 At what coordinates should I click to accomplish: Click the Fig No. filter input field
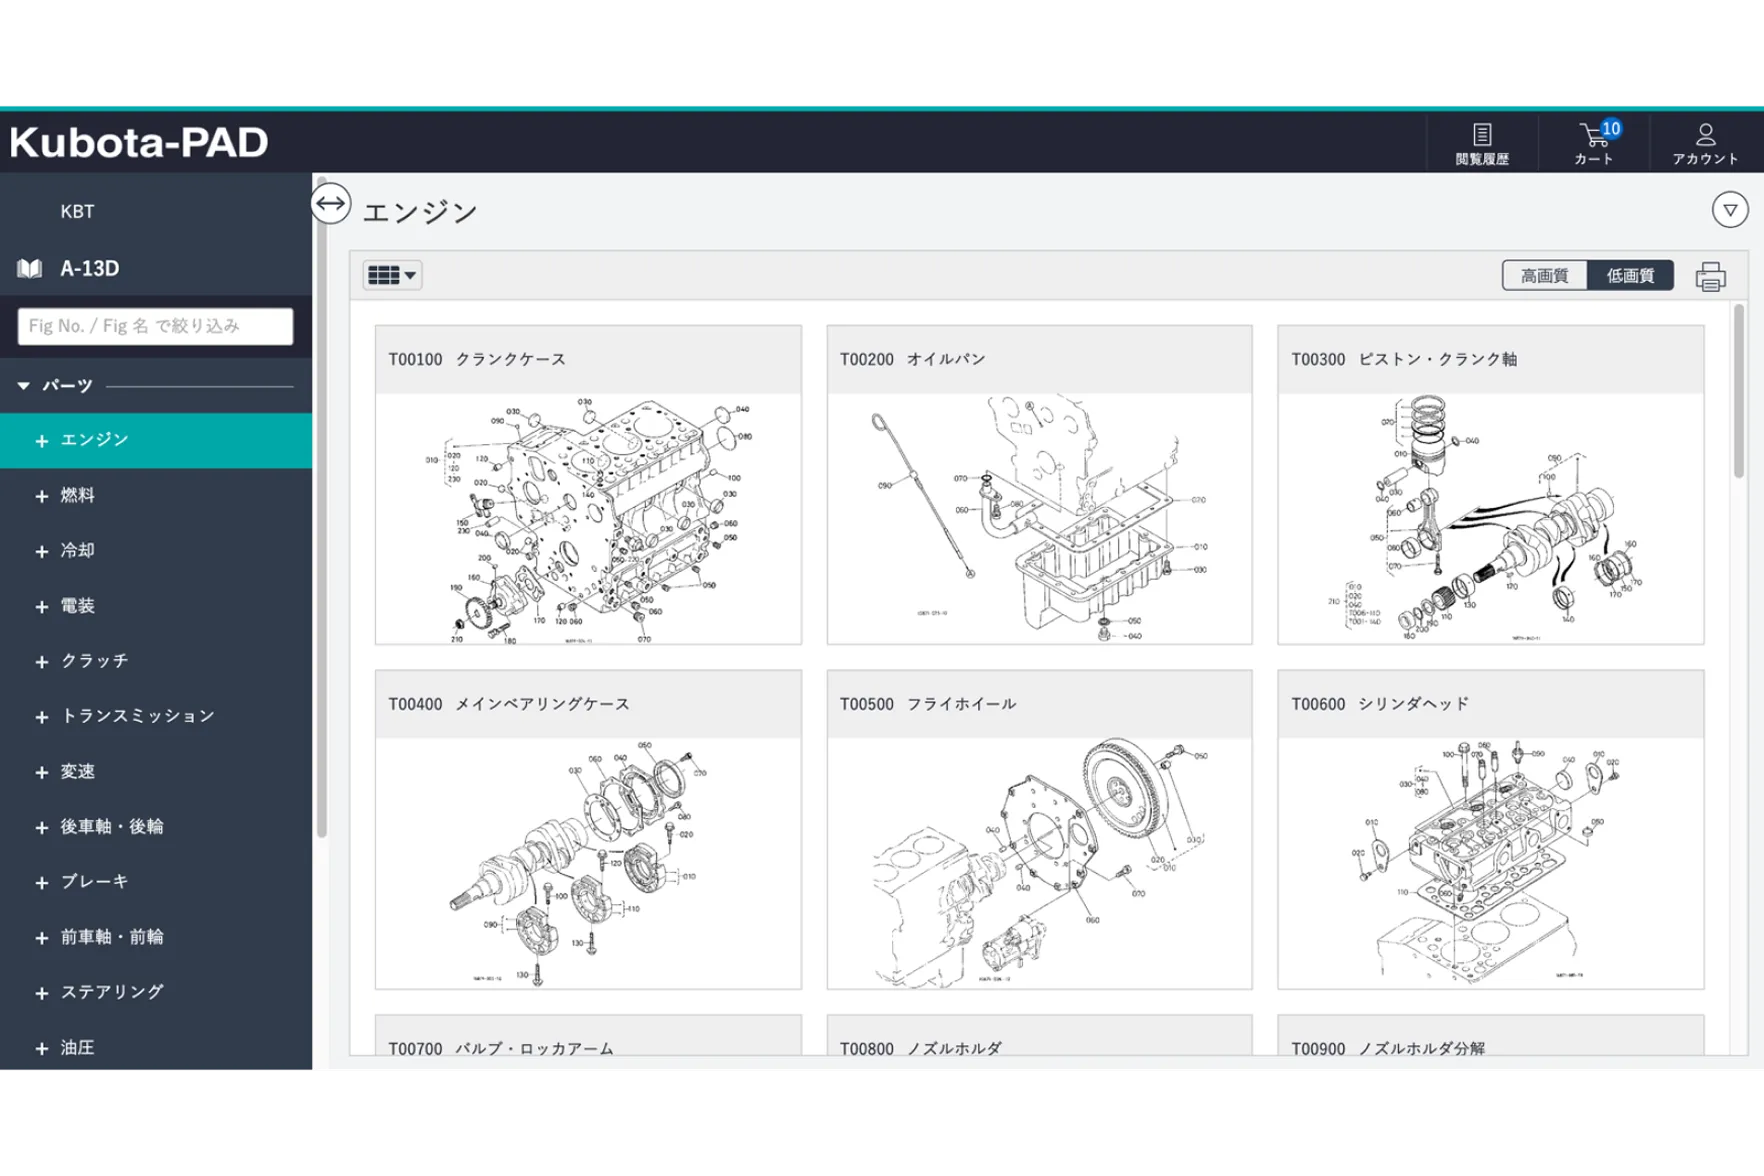(155, 326)
